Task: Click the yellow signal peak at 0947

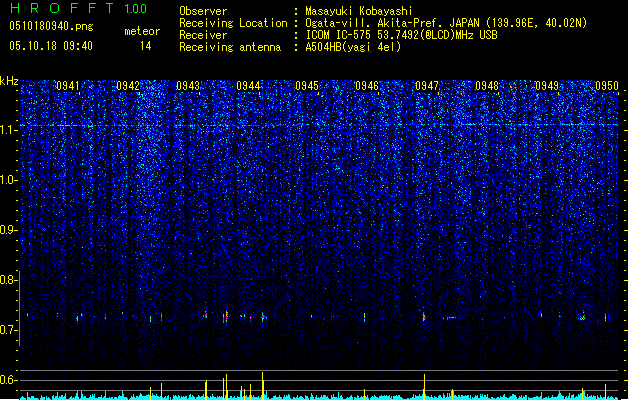Action: pyautogui.click(x=424, y=386)
